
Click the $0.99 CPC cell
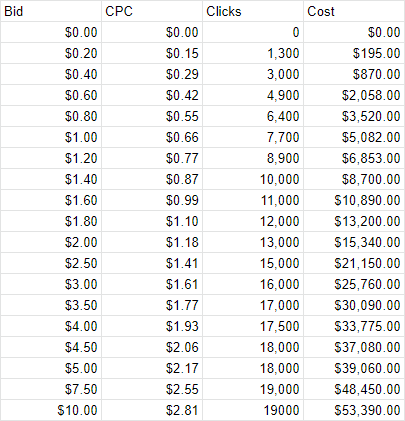[152, 200]
